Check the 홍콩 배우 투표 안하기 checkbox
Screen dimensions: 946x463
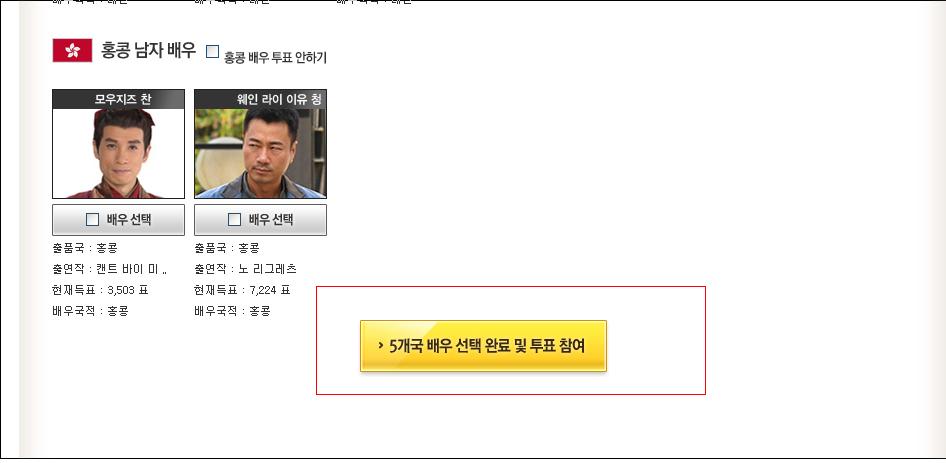212,51
